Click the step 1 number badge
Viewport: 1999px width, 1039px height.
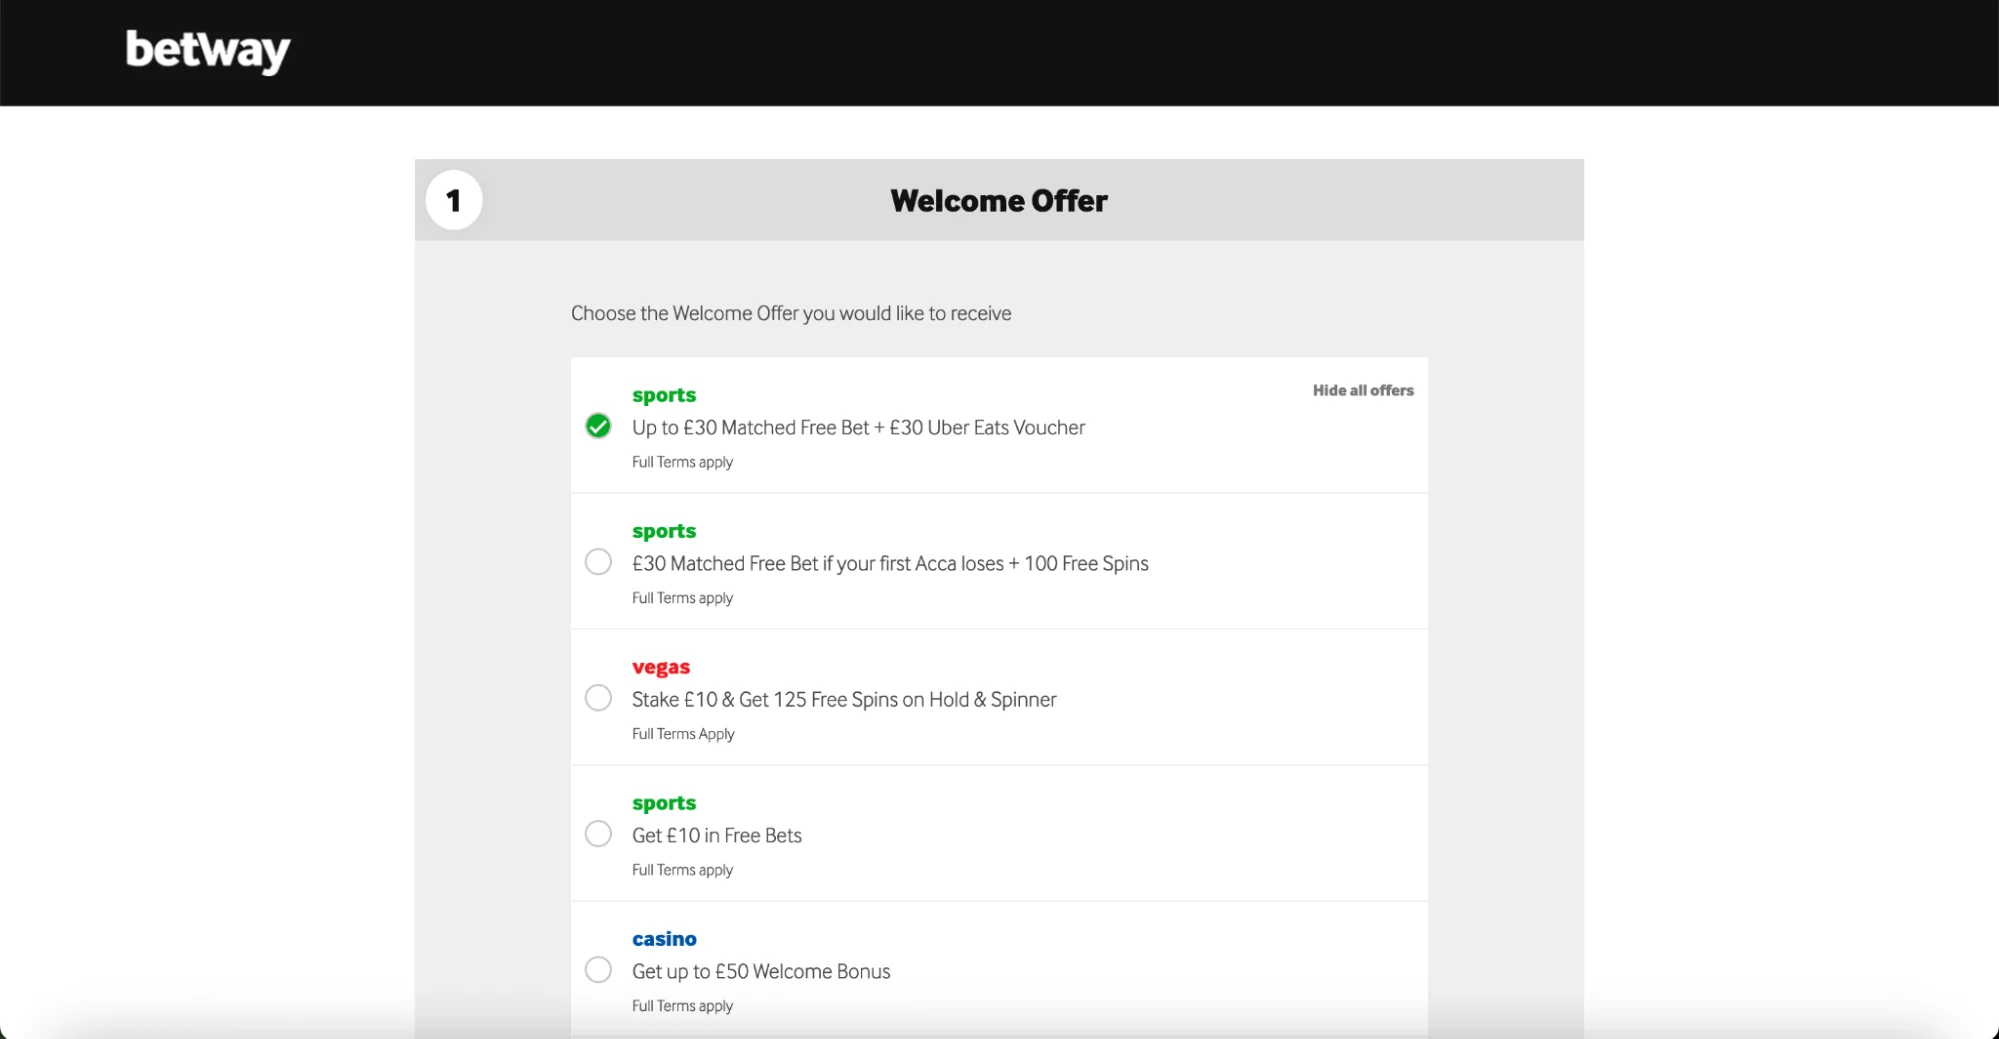[454, 201]
